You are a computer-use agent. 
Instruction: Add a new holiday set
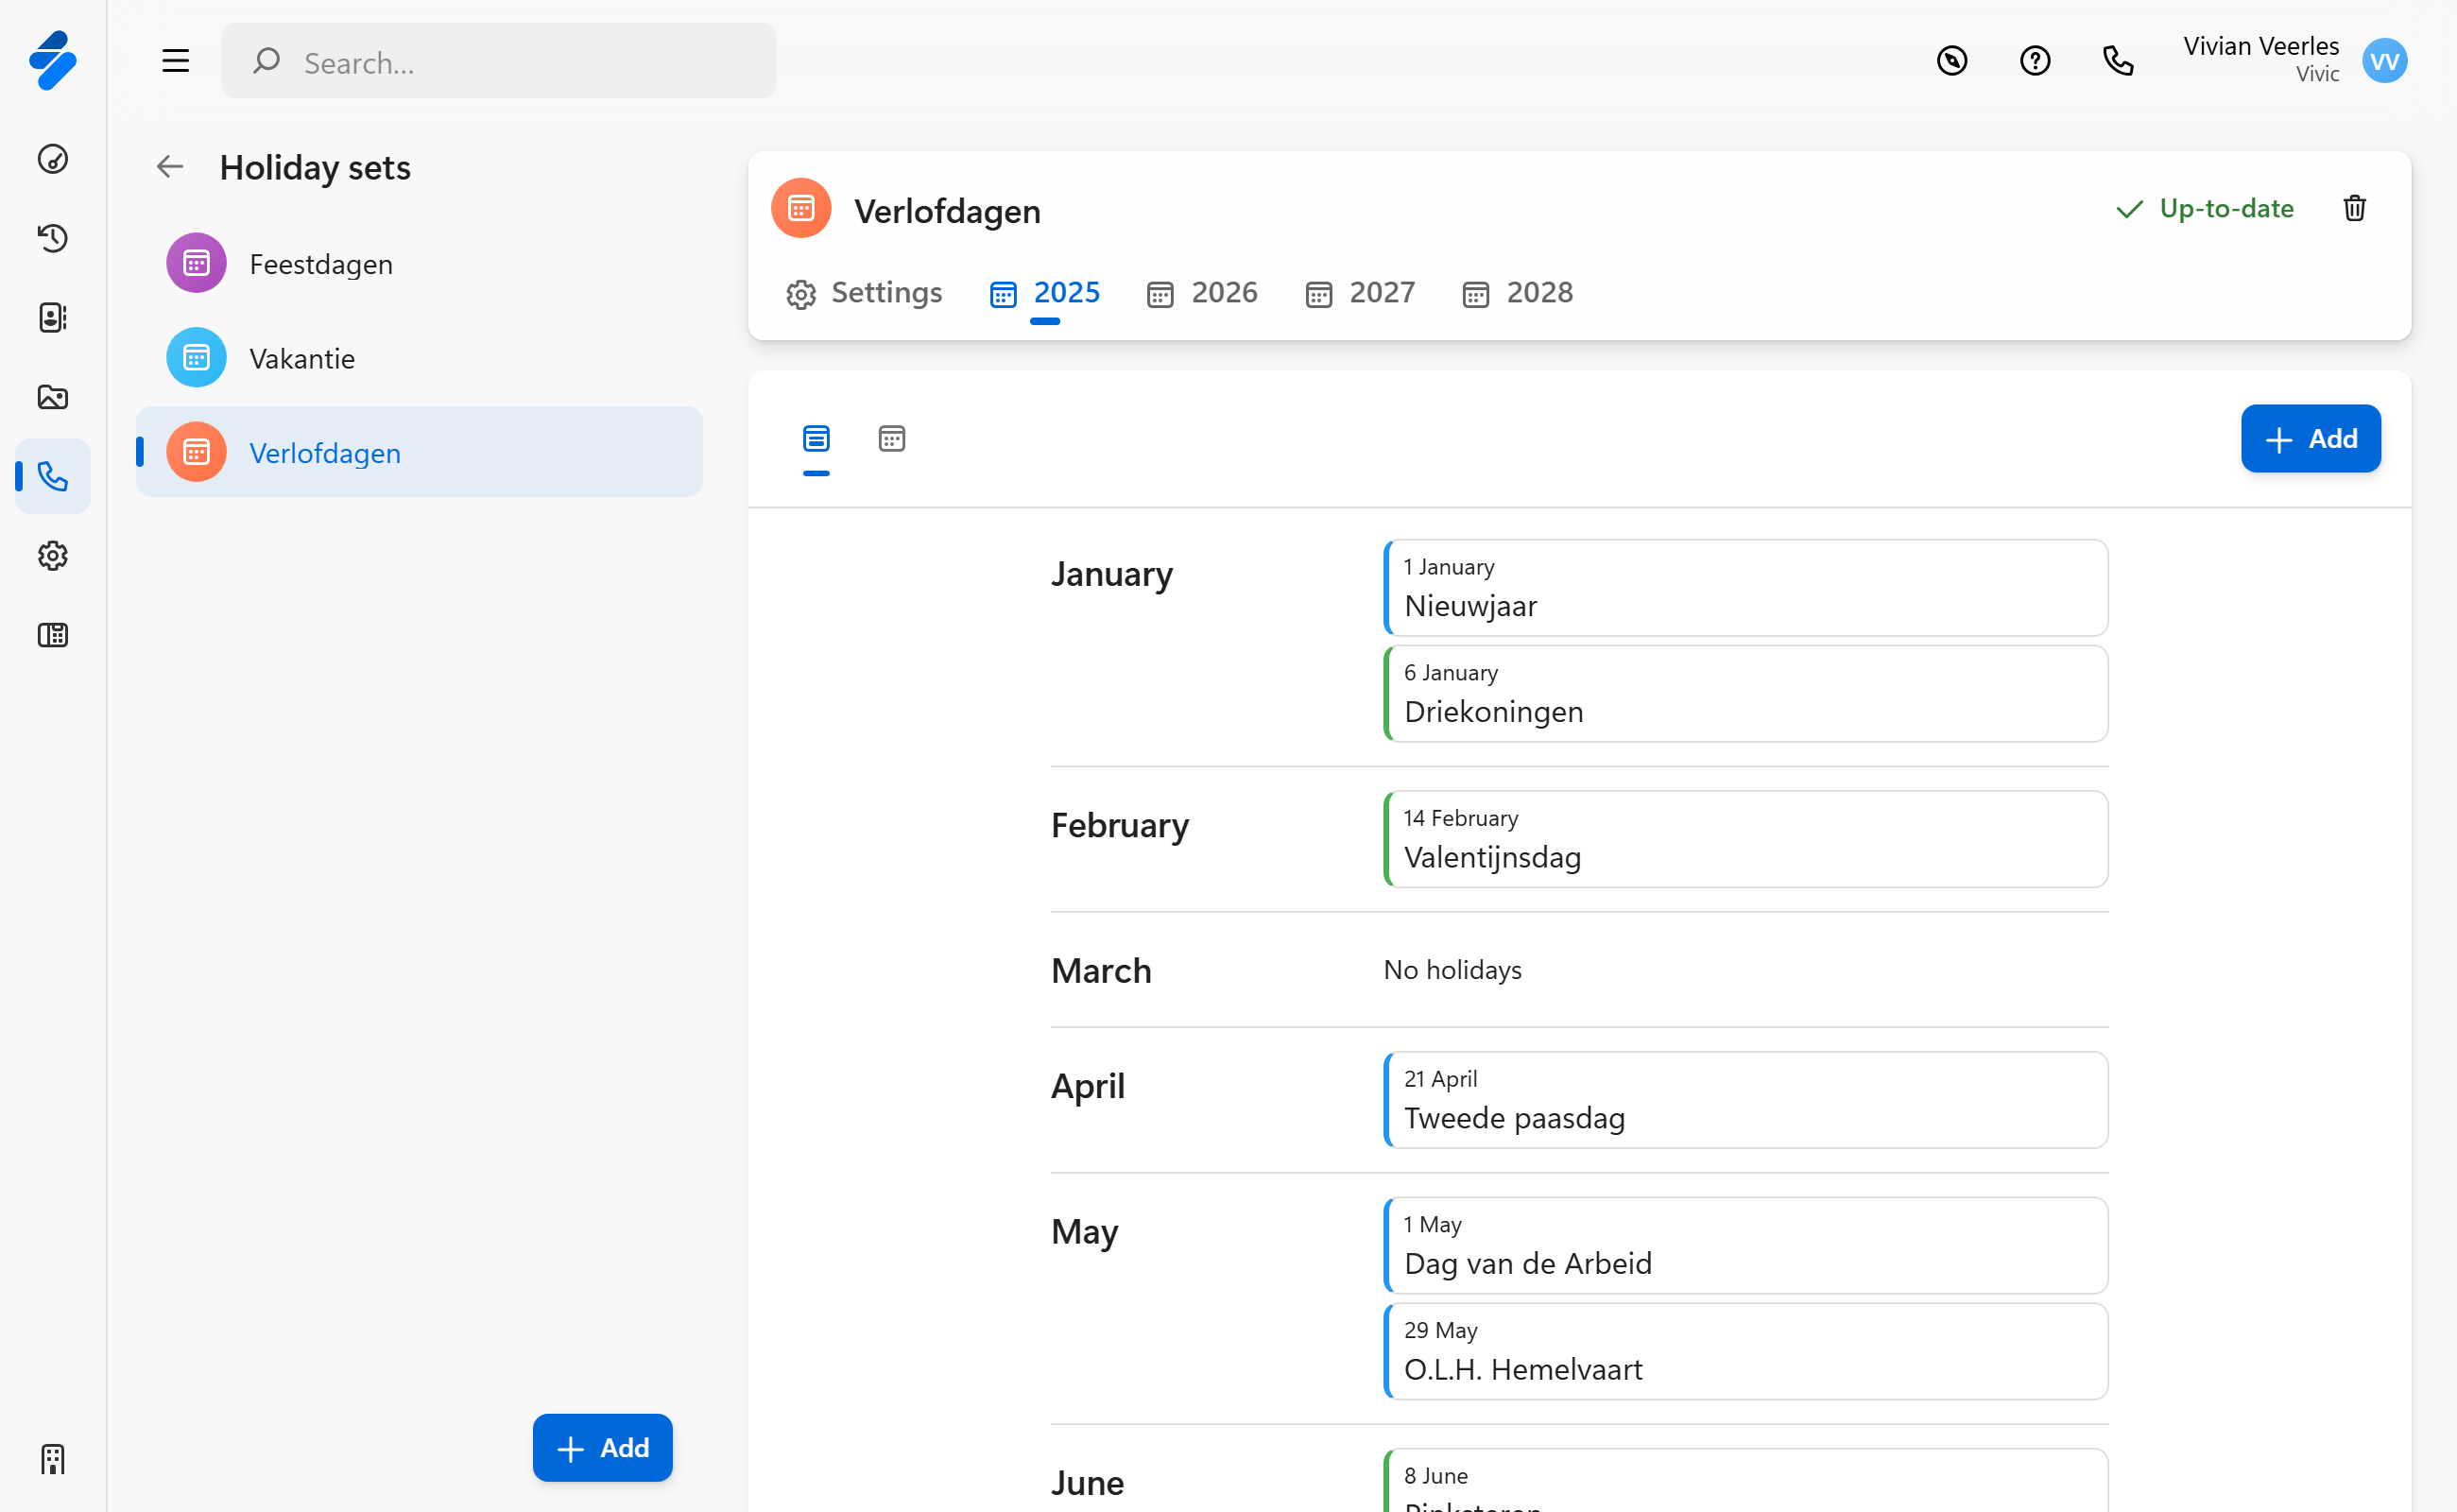point(602,1447)
